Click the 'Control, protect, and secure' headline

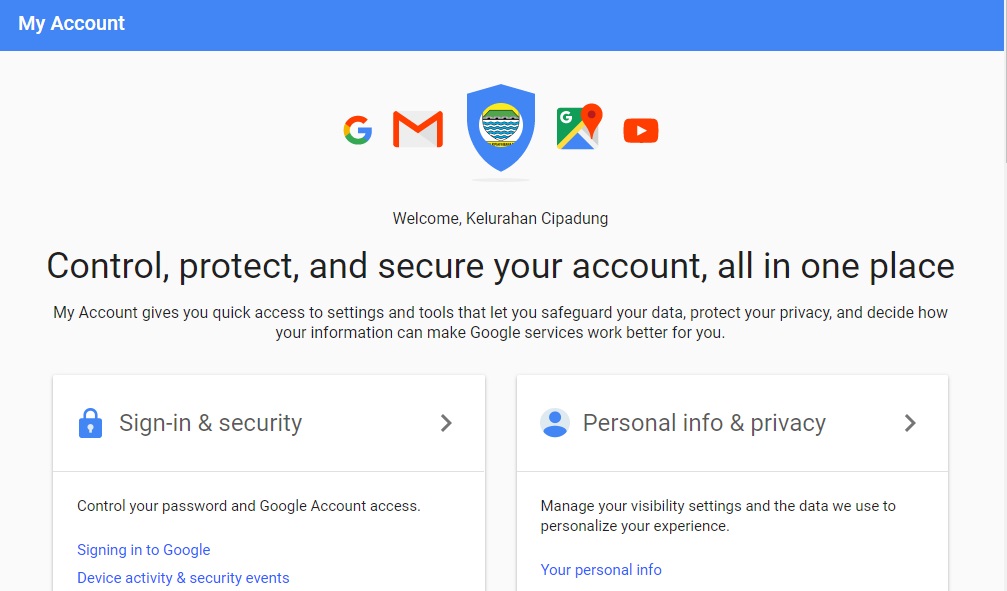pos(500,266)
